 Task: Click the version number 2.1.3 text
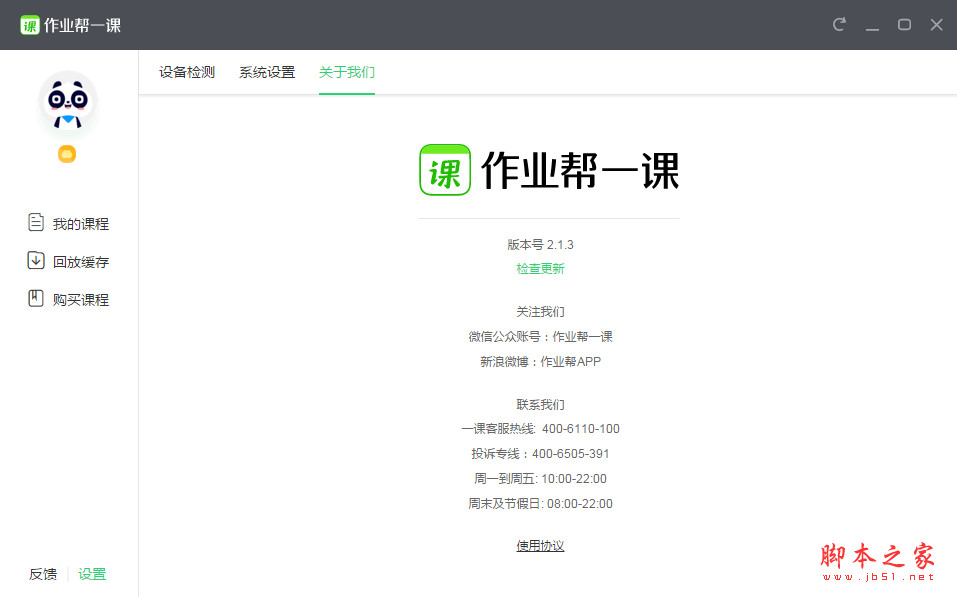pos(540,244)
